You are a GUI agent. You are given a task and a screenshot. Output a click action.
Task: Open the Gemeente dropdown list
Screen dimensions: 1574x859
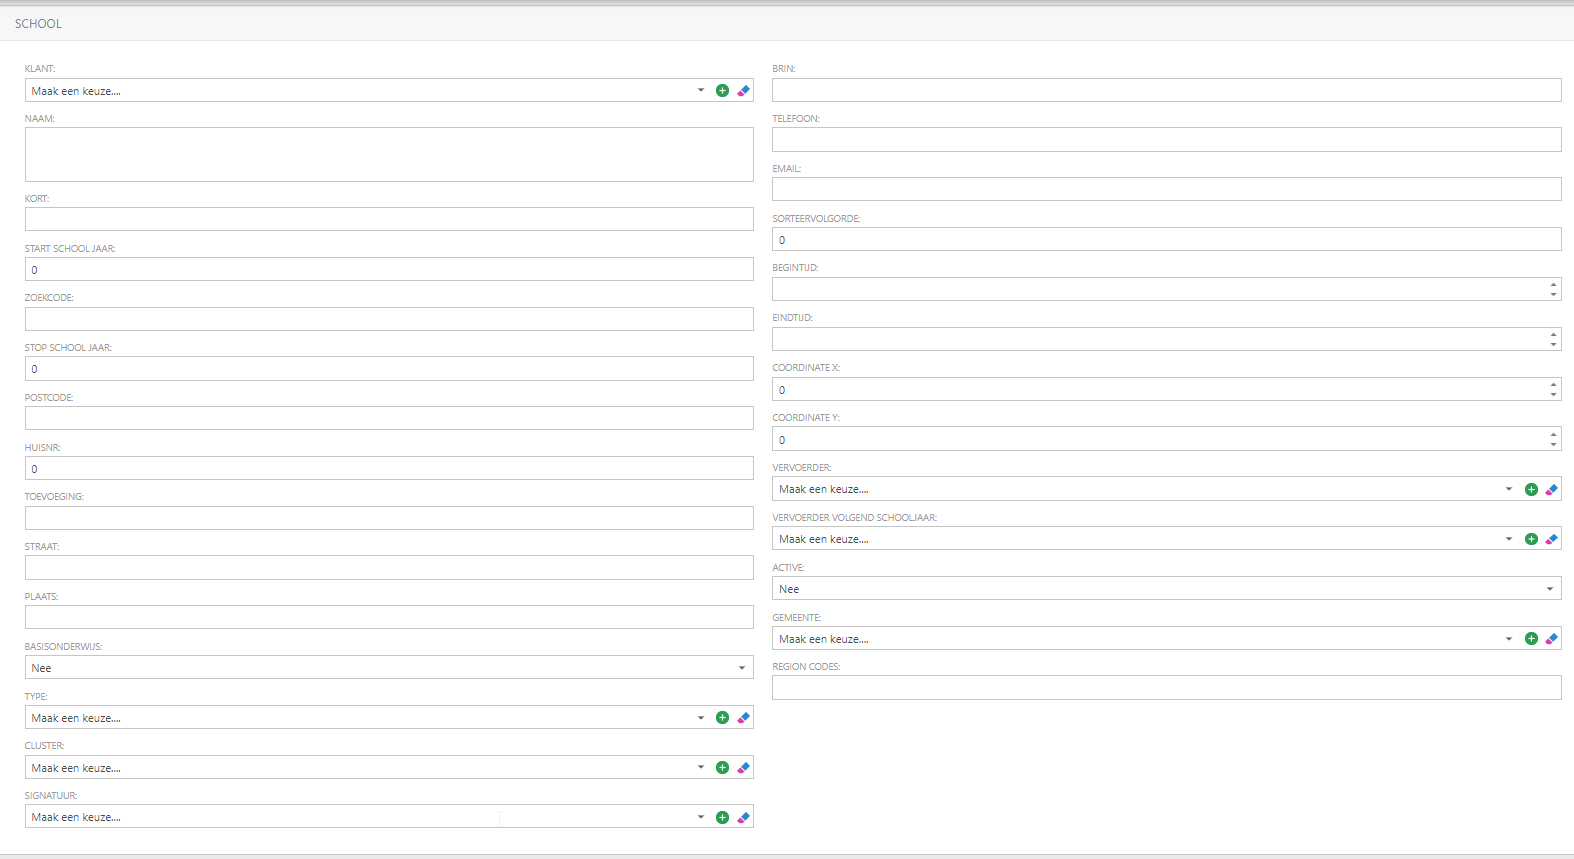(1508, 639)
